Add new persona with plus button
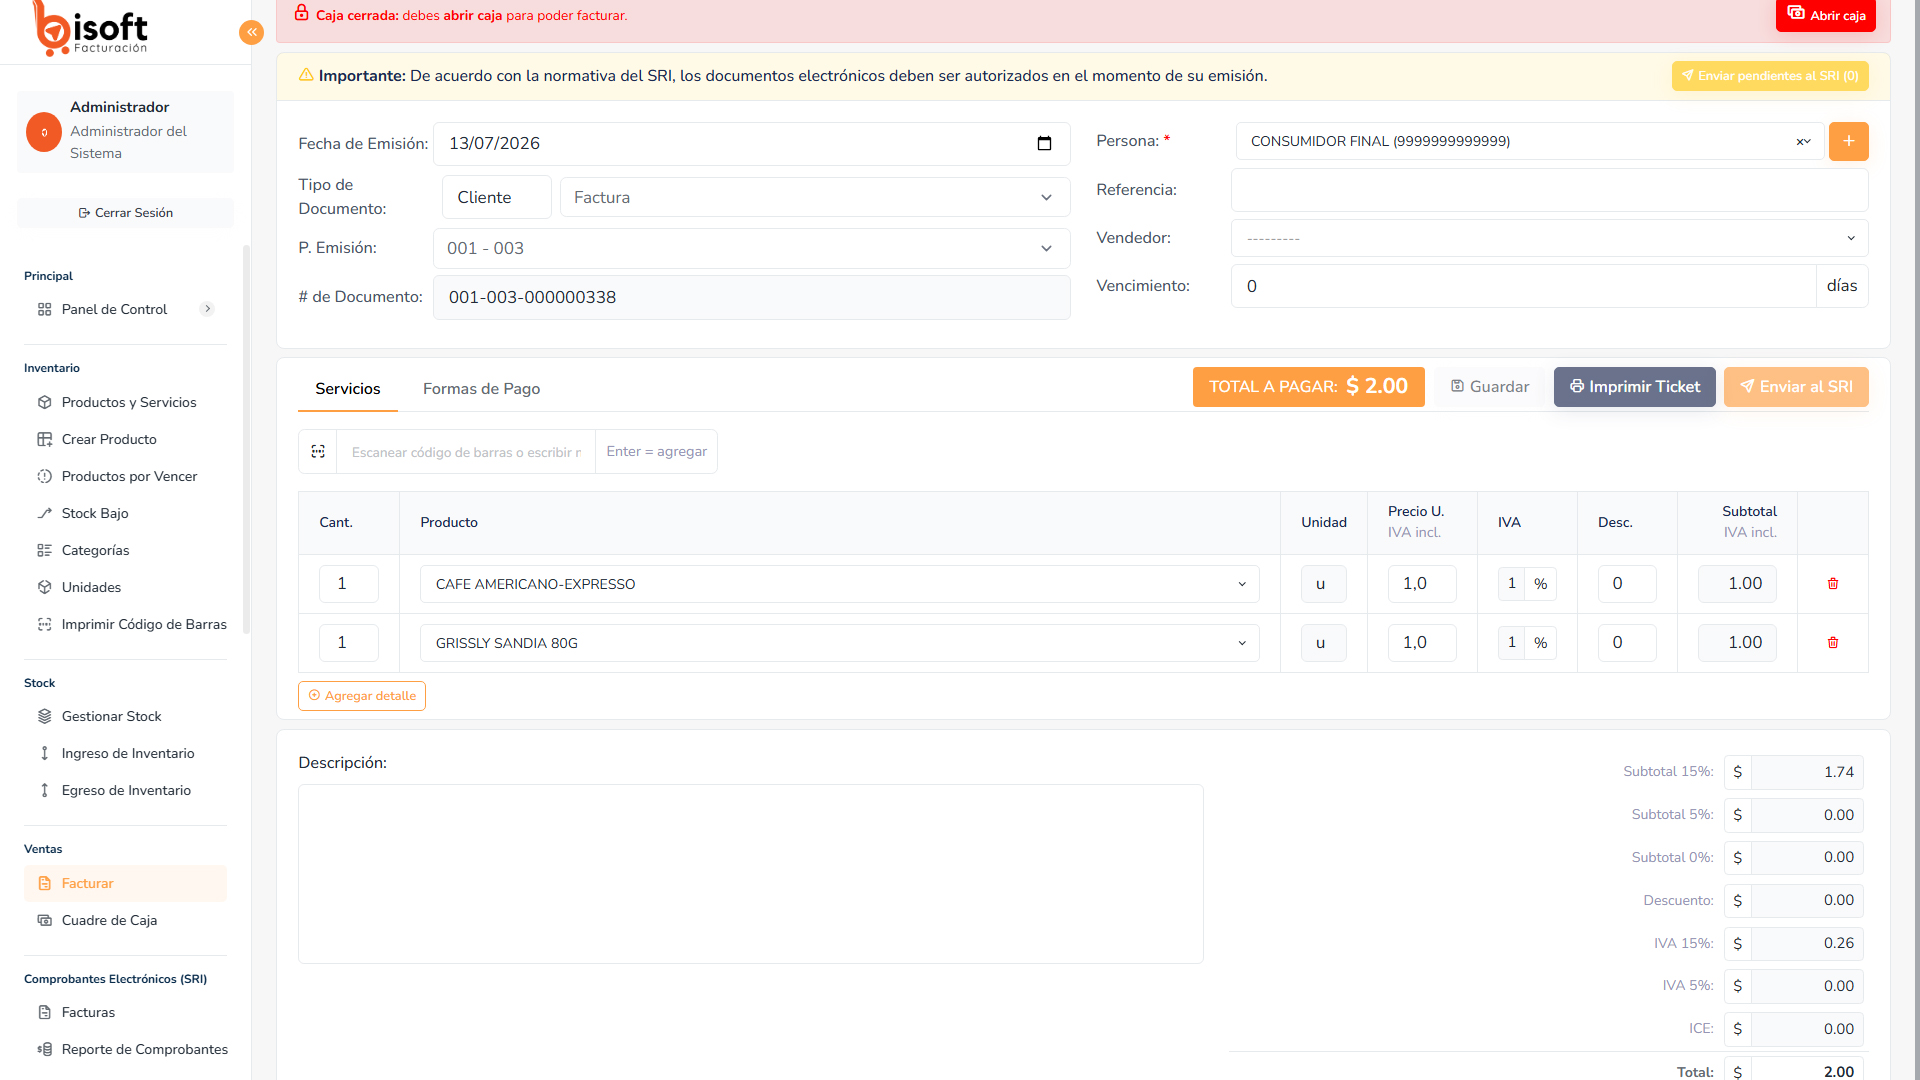The height and width of the screenshot is (1080, 1920). (x=1848, y=141)
